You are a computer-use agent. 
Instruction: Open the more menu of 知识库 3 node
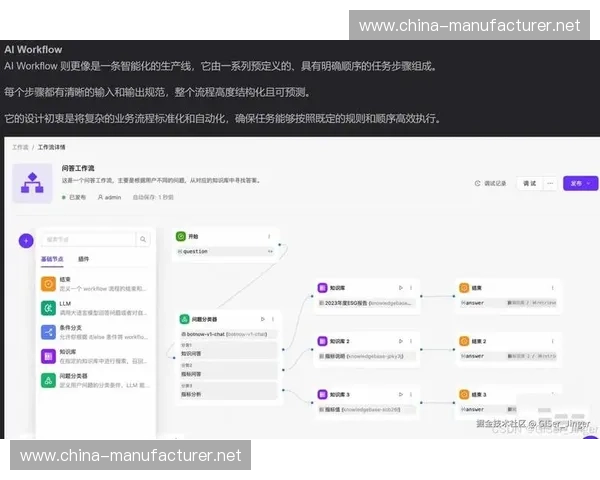(x=411, y=394)
